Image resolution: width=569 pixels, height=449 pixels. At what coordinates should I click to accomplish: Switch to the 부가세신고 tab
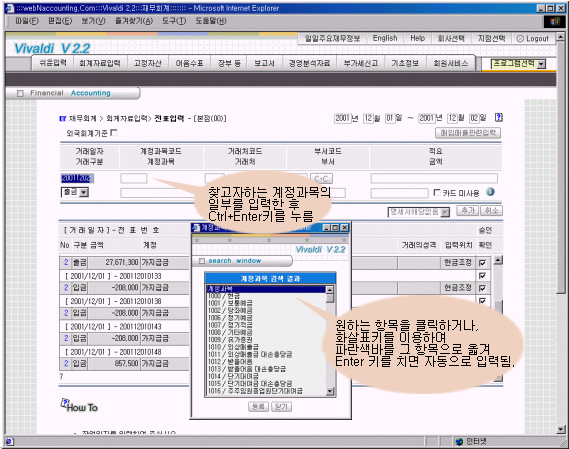point(361,63)
